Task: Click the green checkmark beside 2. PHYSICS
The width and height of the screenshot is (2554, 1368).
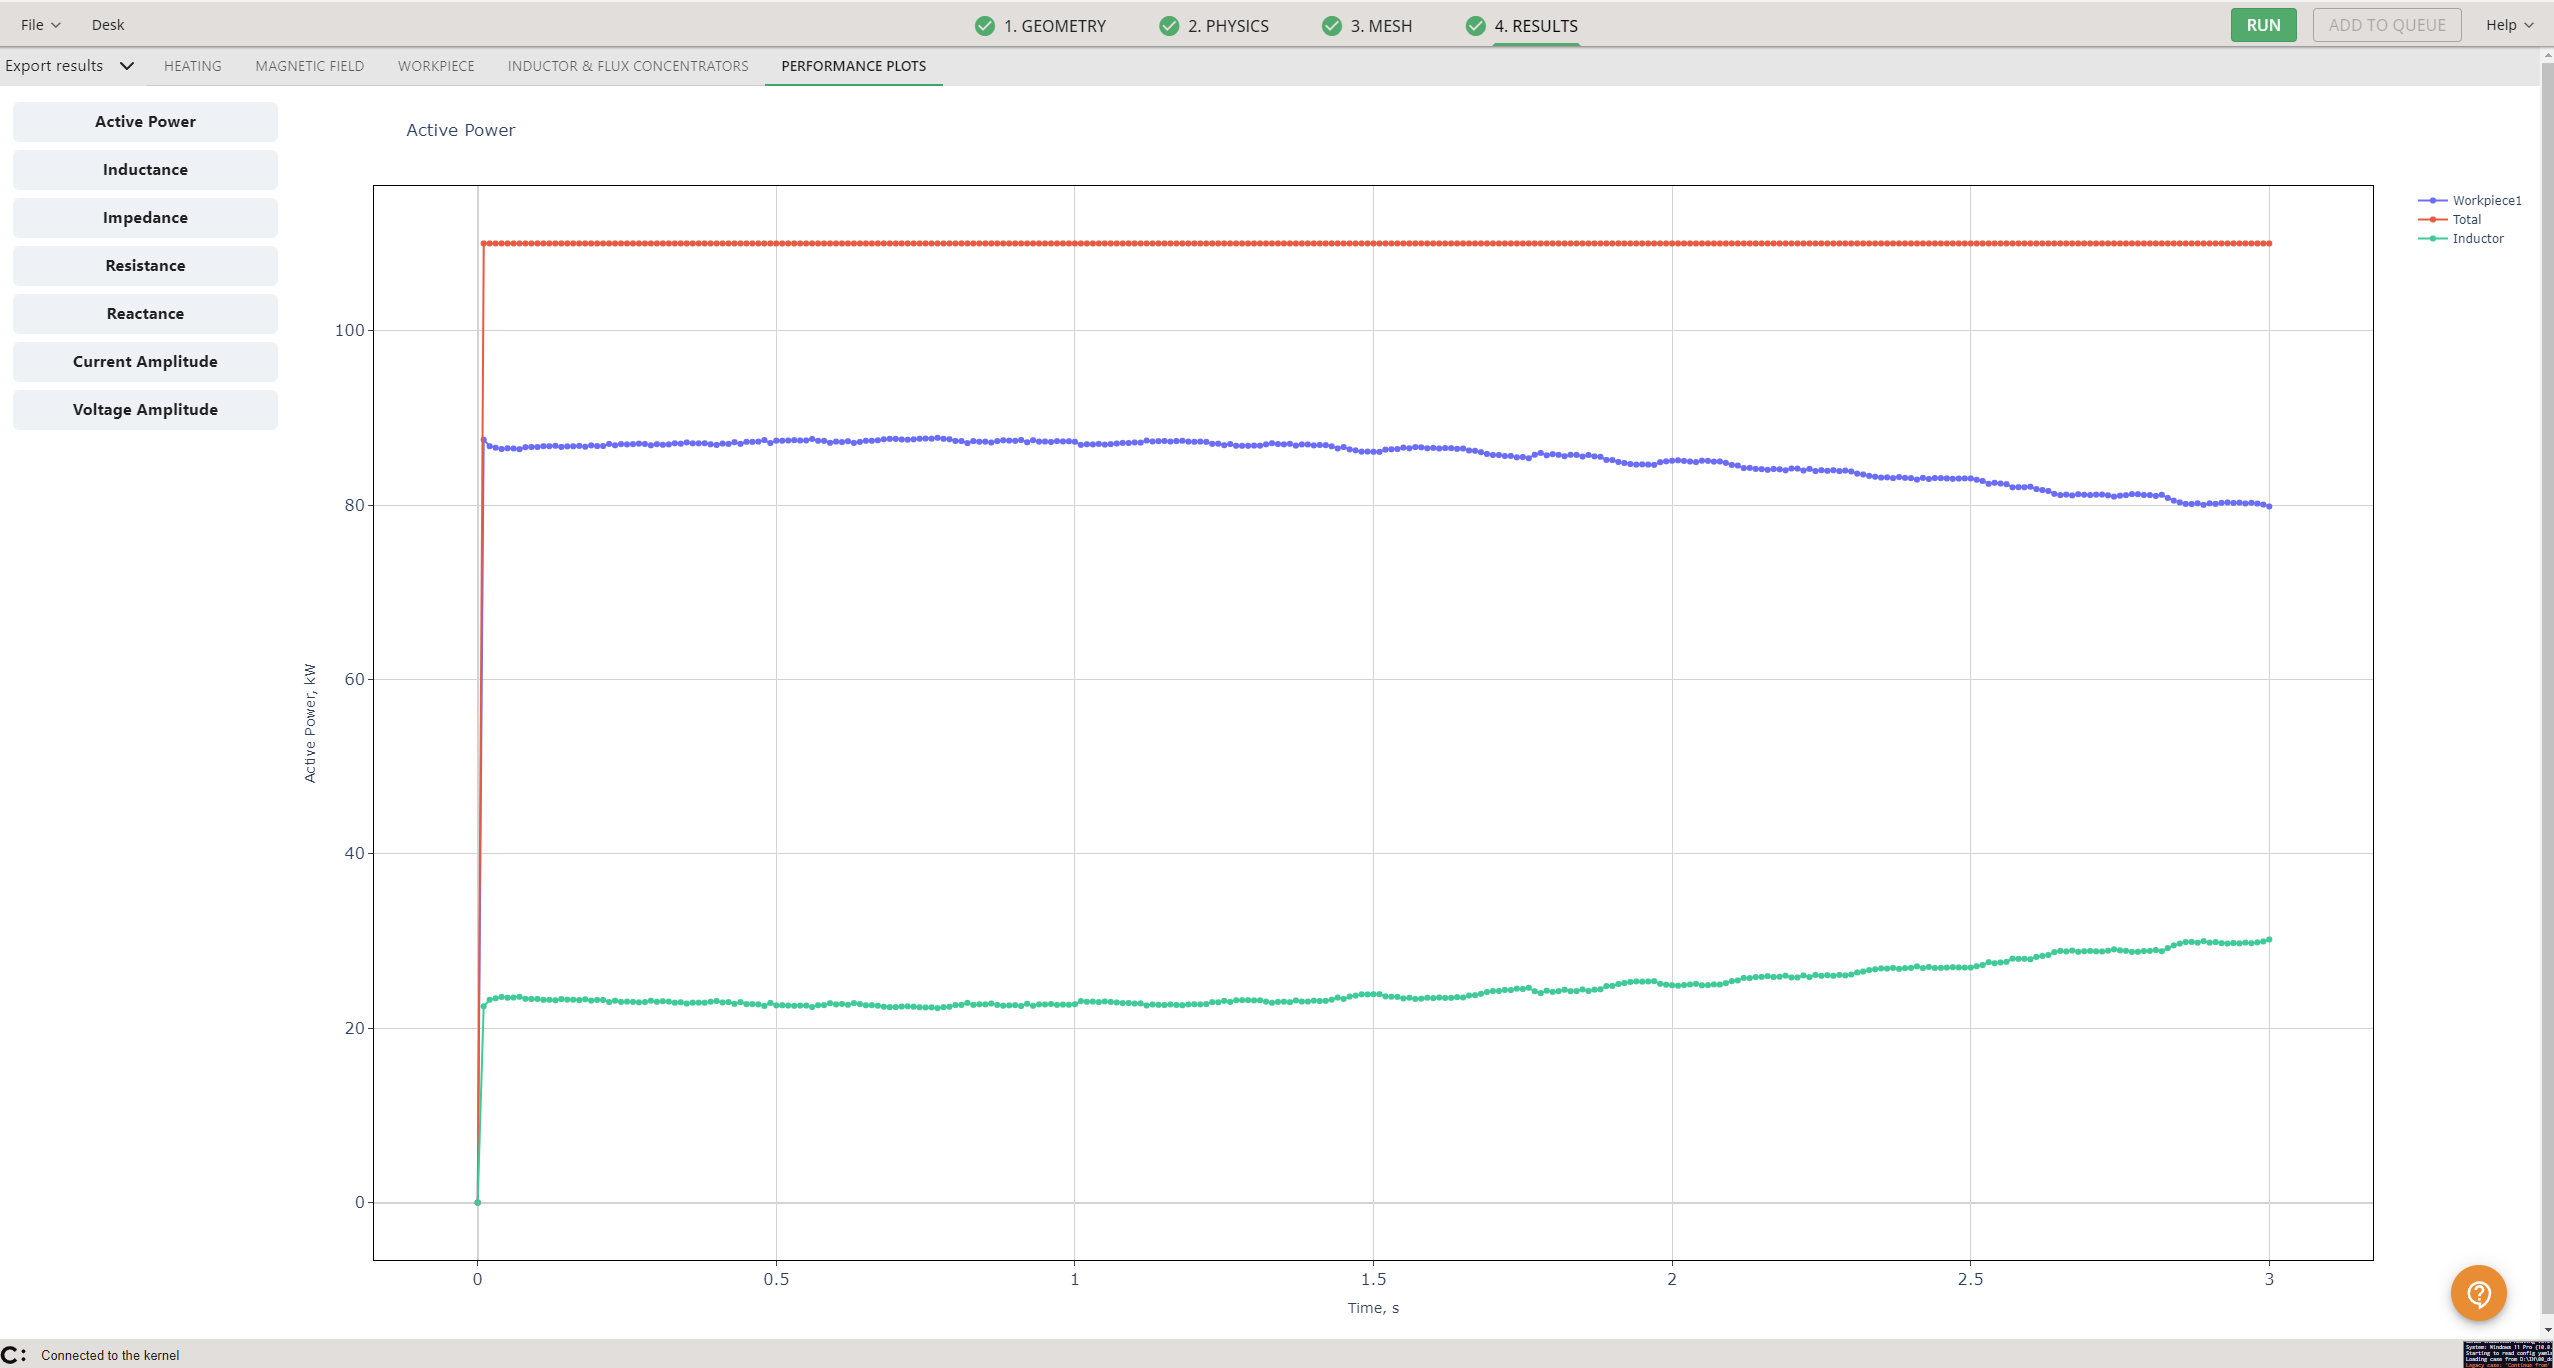Action: [1169, 25]
